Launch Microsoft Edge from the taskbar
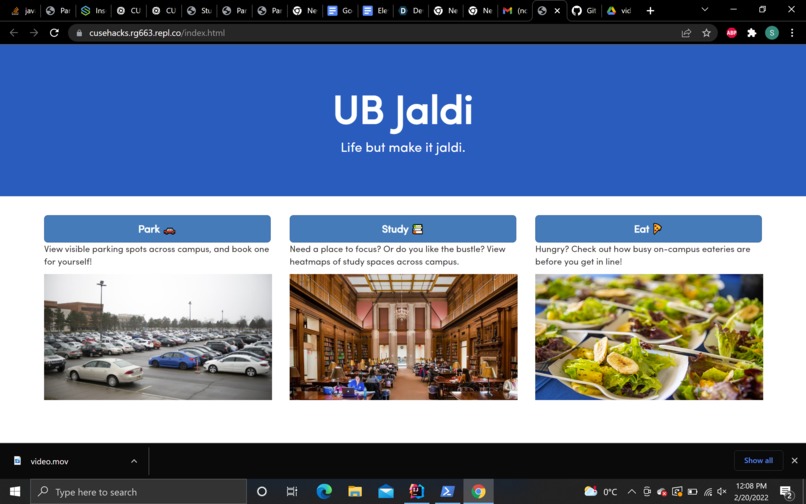The height and width of the screenshot is (504, 806). click(x=324, y=492)
